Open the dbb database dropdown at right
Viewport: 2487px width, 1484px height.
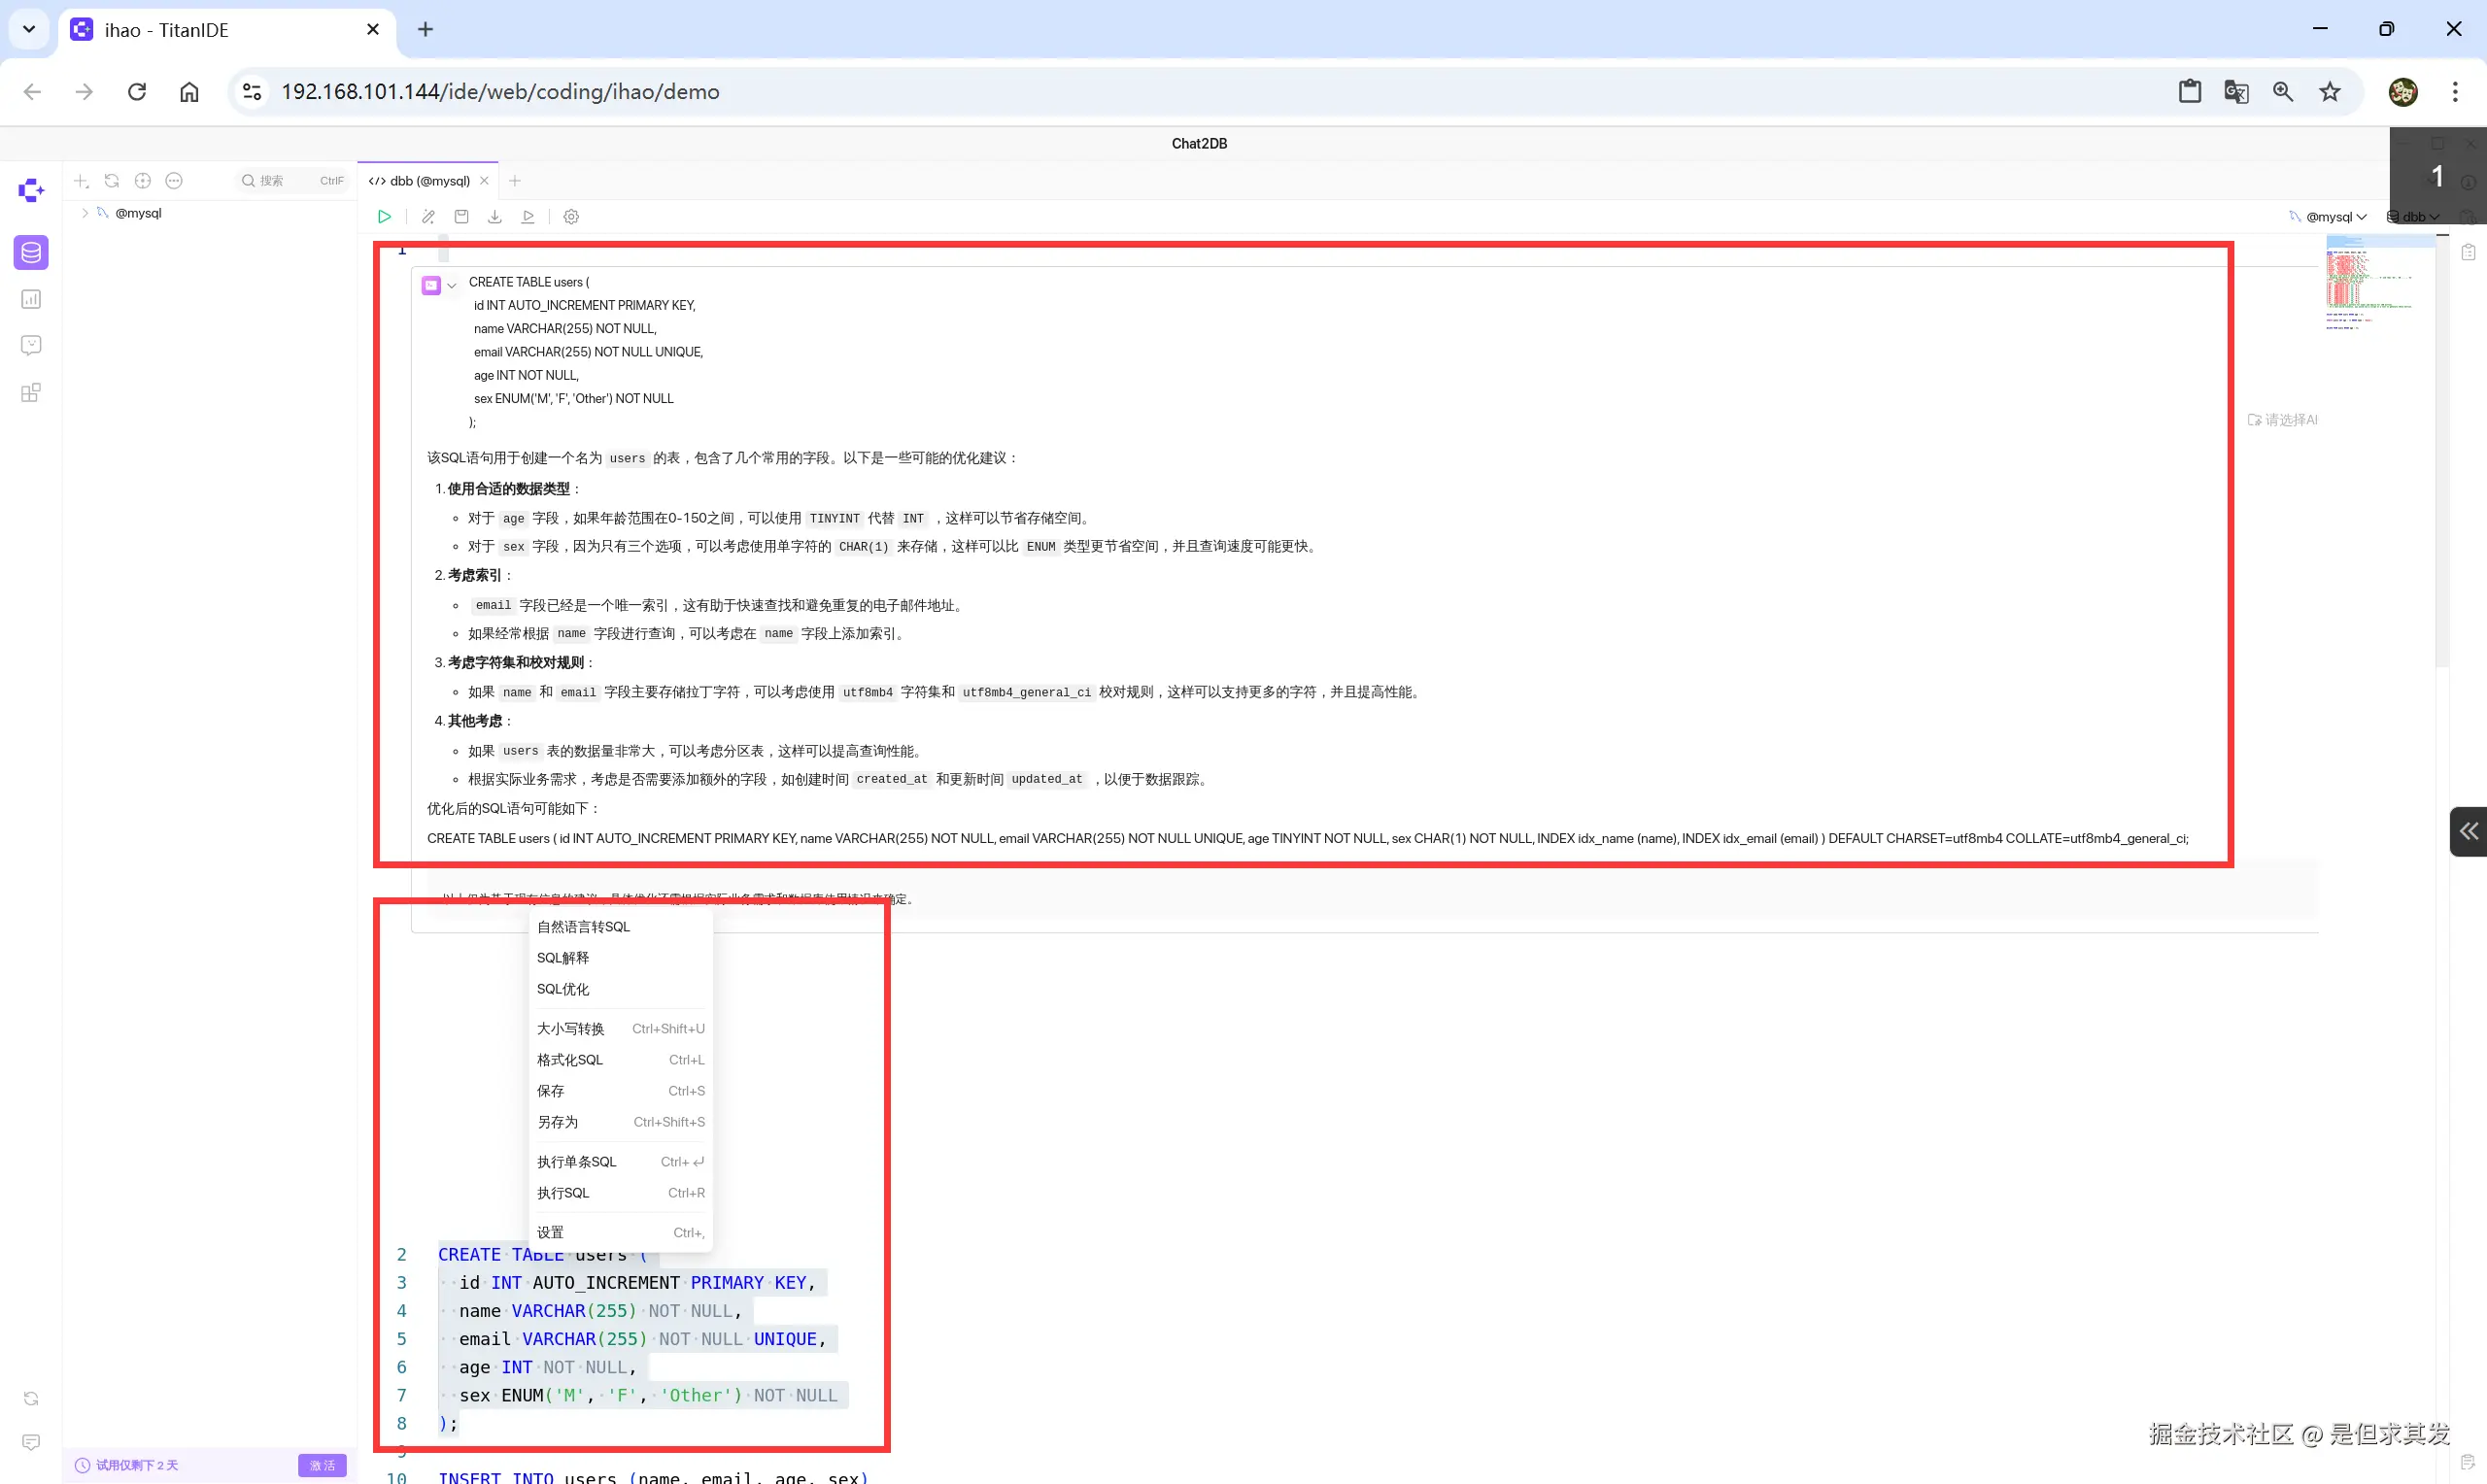[x=2414, y=217]
